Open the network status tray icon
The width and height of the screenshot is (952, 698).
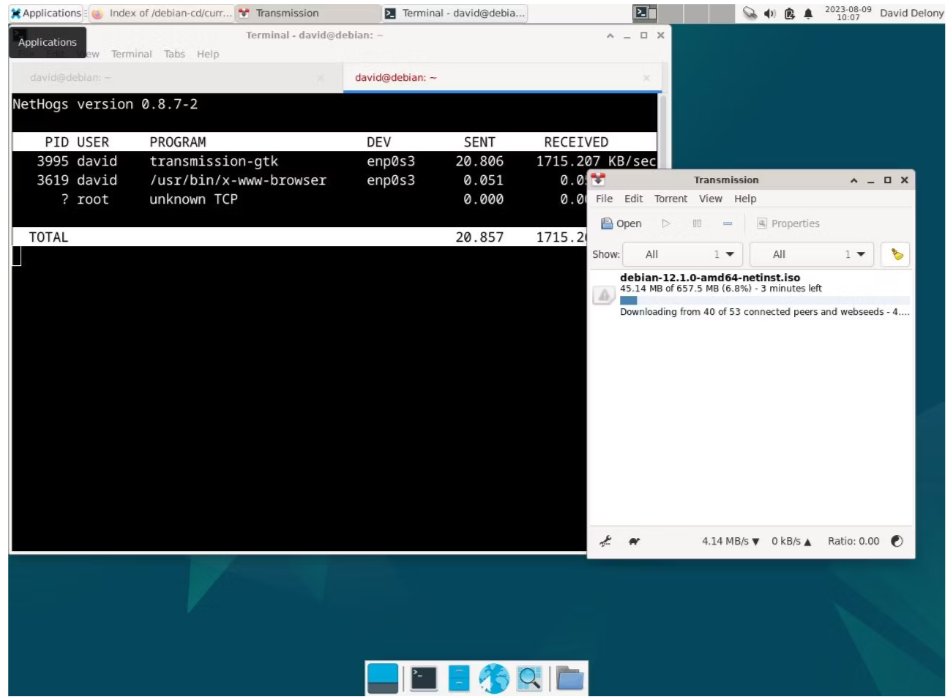point(750,13)
